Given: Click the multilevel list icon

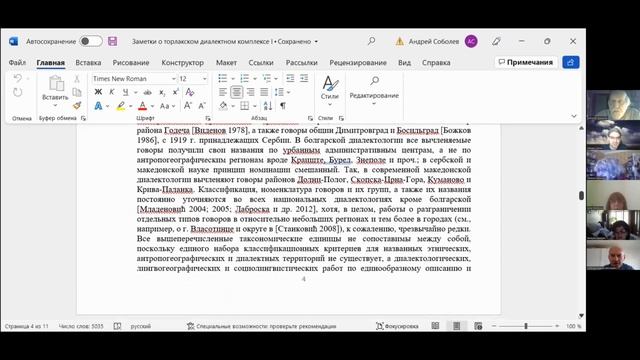Looking at the screenshot, I should click(x=267, y=78).
